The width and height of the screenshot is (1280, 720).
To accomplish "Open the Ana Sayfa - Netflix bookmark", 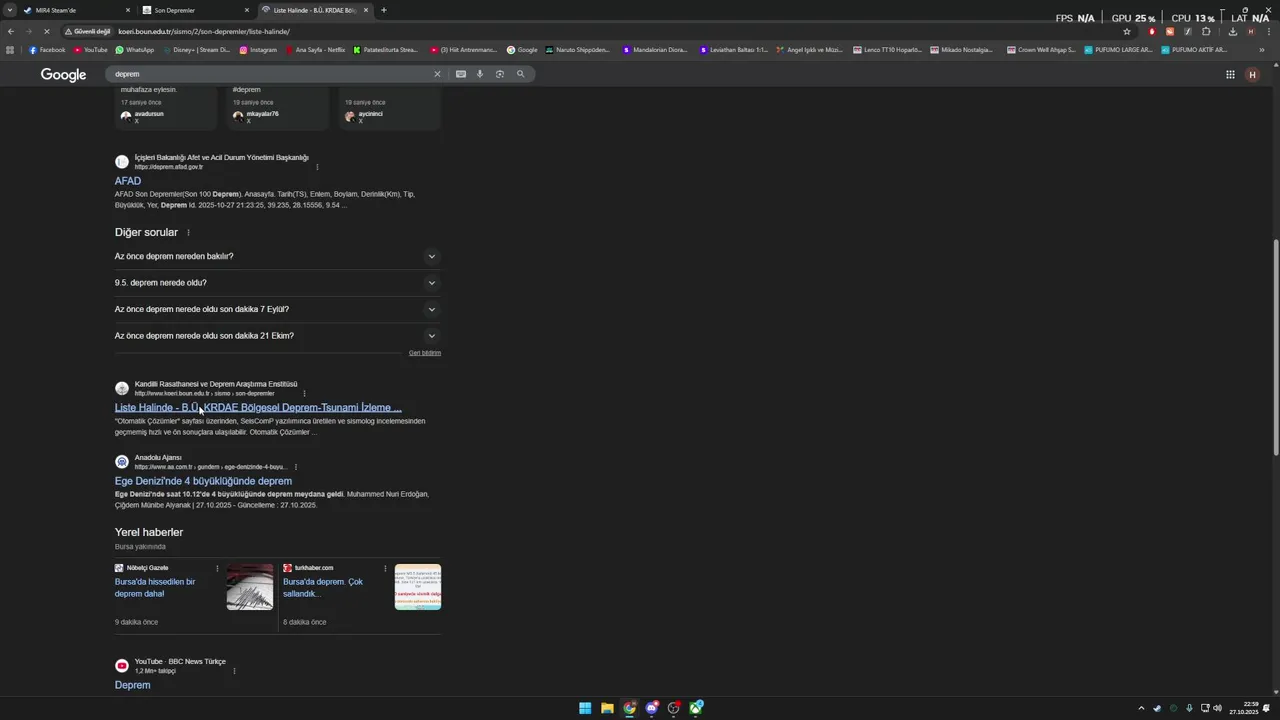I will 315,49.
